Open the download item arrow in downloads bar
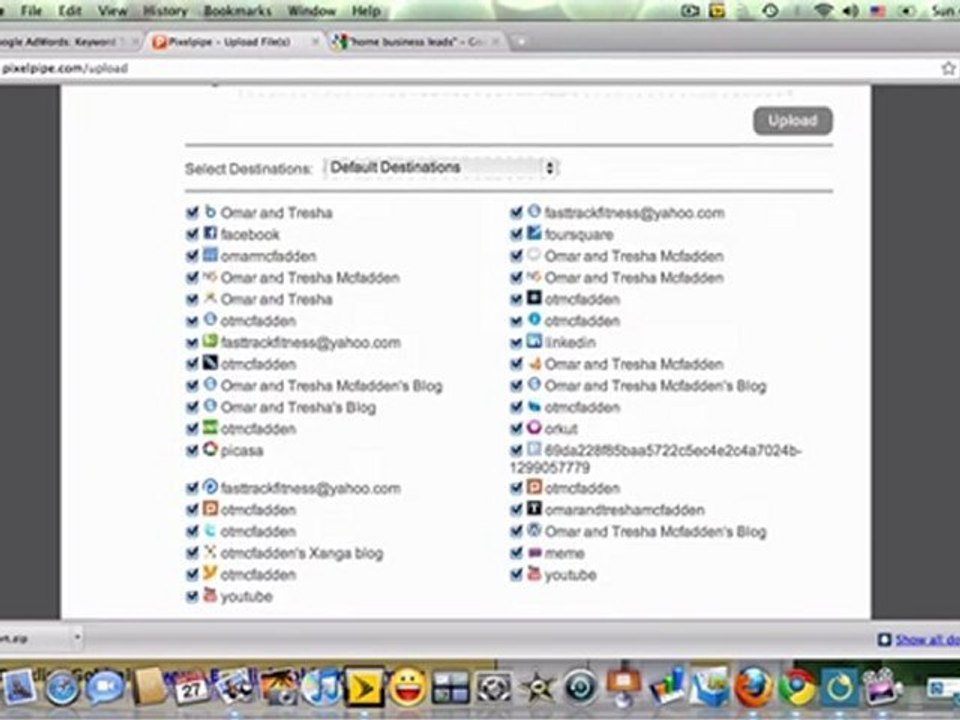Image resolution: width=960 pixels, height=720 pixels. point(77,638)
